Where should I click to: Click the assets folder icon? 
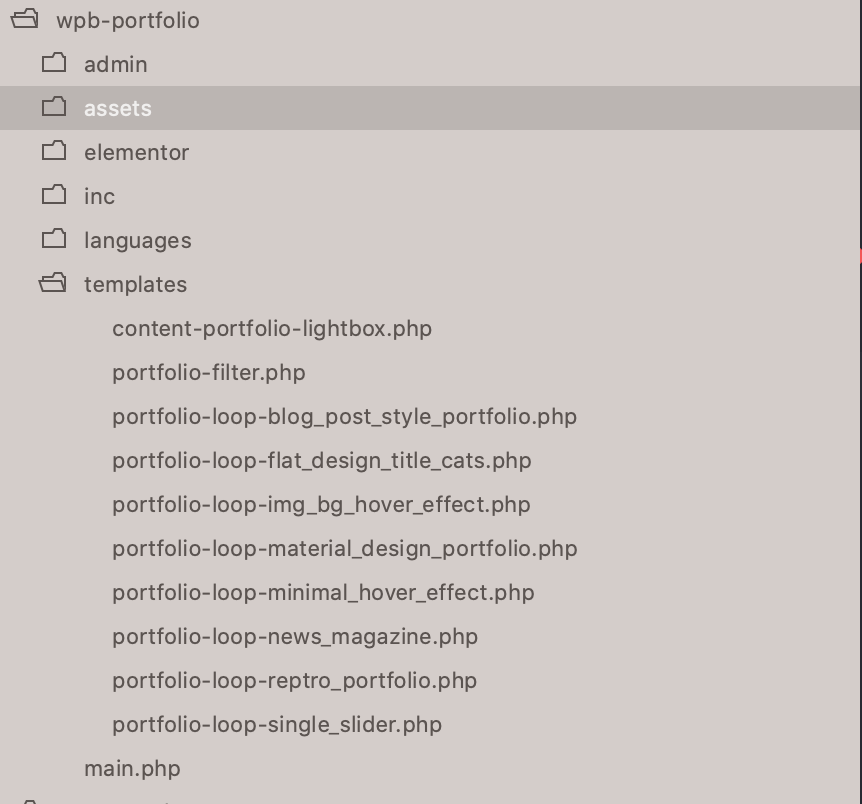54,107
